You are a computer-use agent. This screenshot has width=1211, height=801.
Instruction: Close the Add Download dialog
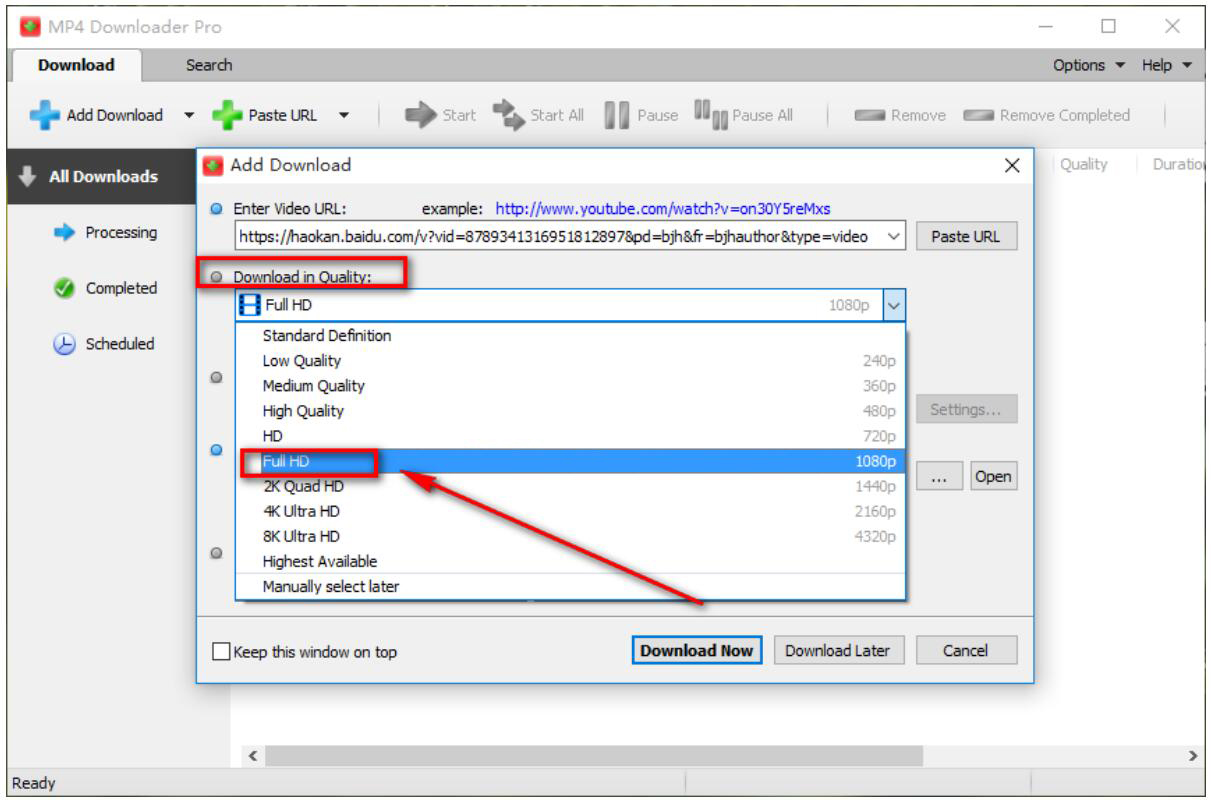(x=1012, y=165)
